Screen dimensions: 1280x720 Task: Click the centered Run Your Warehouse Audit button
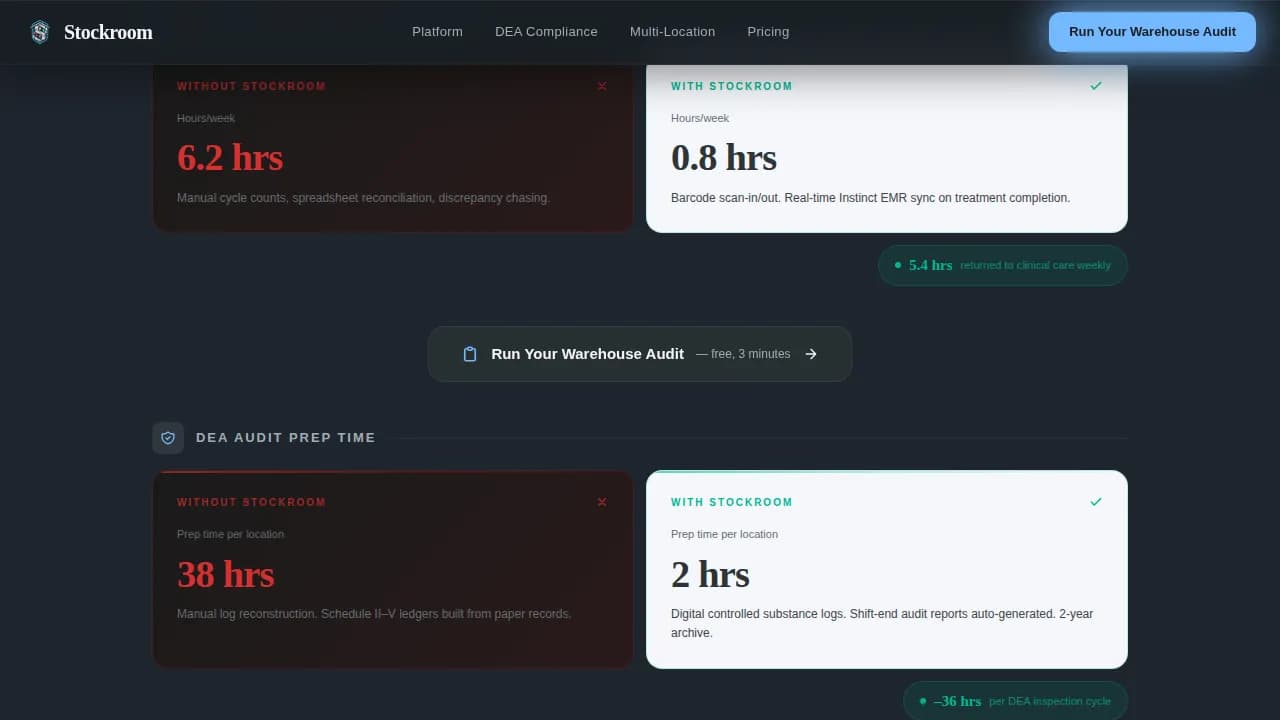pos(640,354)
